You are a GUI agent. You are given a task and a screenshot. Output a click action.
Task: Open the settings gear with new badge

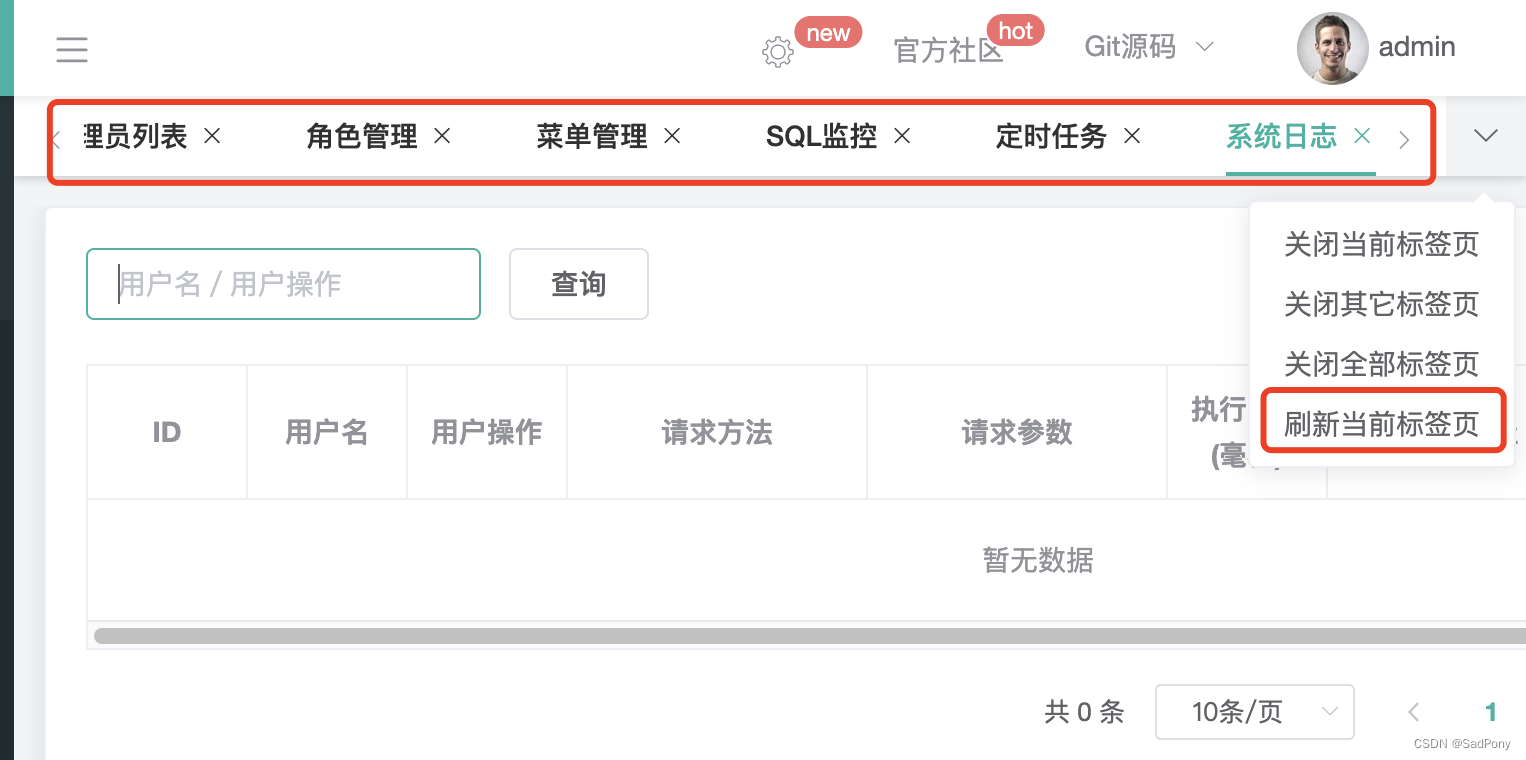point(777,52)
